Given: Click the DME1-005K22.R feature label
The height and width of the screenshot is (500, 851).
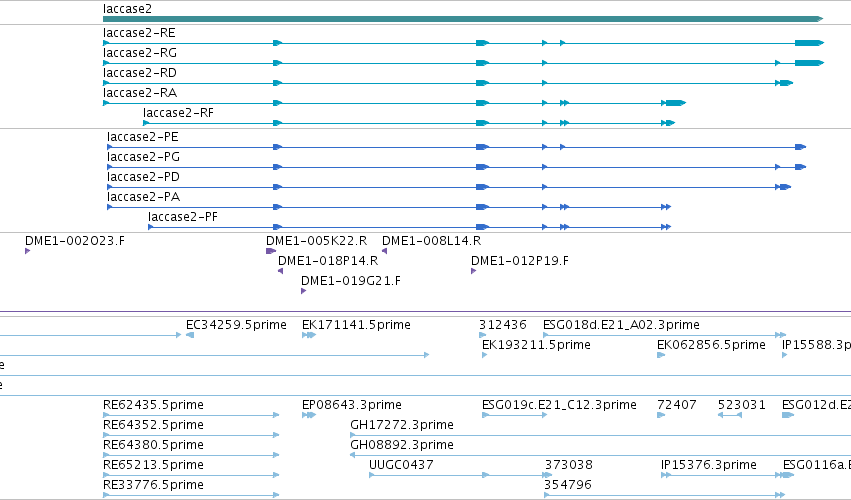Looking at the screenshot, I should [316, 241].
